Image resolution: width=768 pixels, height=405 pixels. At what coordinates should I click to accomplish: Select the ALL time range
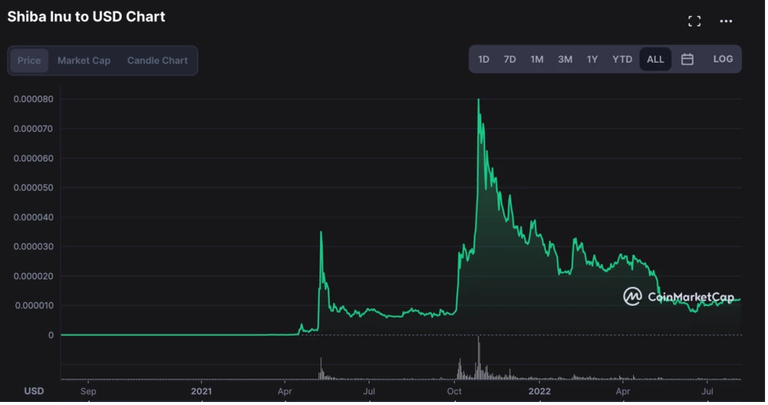tap(655, 59)
